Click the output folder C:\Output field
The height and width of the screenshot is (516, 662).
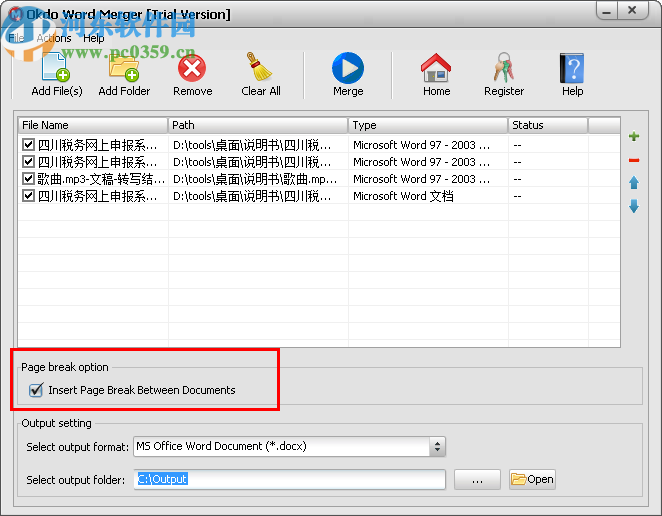click(x=290, y=480)
